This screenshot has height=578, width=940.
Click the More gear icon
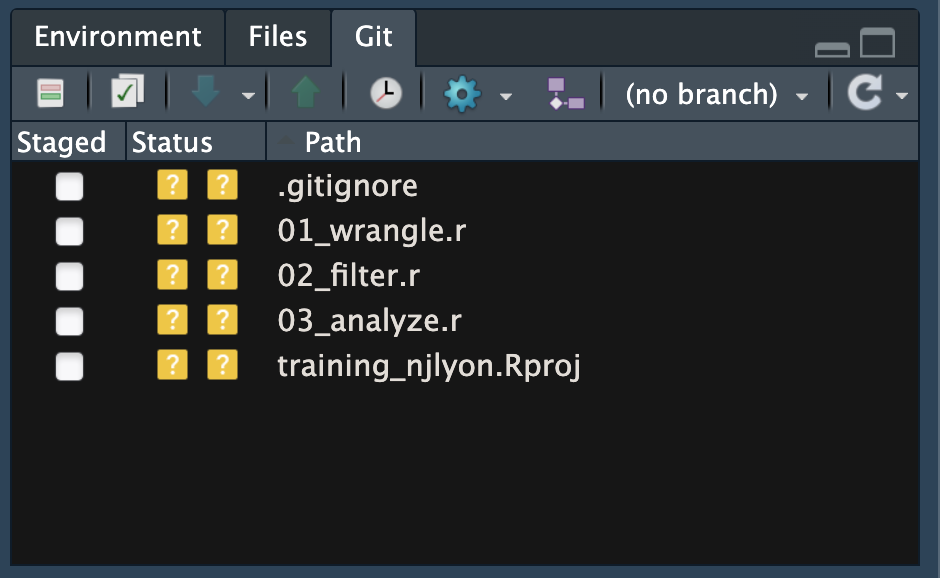(462, 94)
